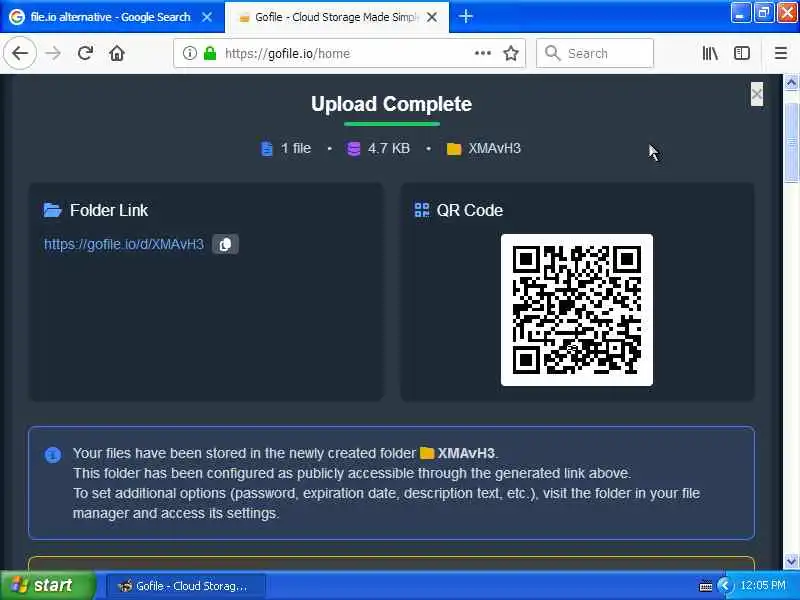Open the browser home page icon
This screenshot has width=800, height=600.
(x=117, y=53)
